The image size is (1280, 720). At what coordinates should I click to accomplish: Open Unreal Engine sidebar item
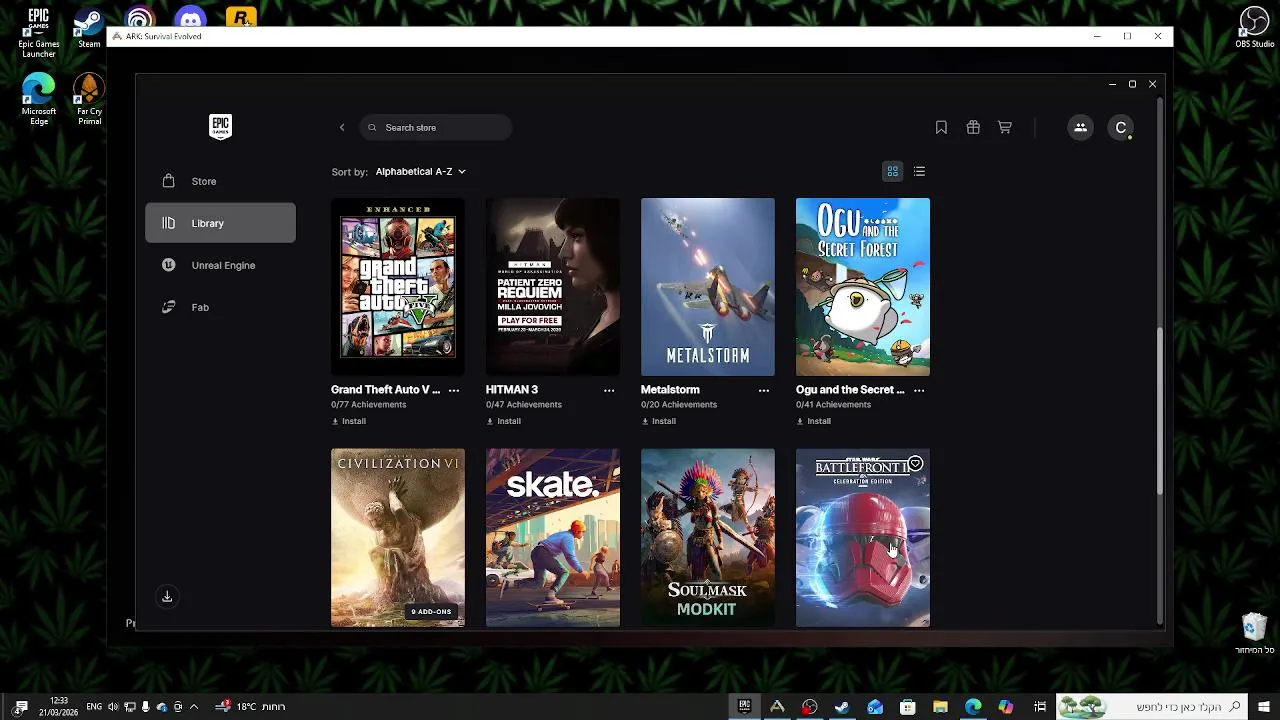coord(220,265)
